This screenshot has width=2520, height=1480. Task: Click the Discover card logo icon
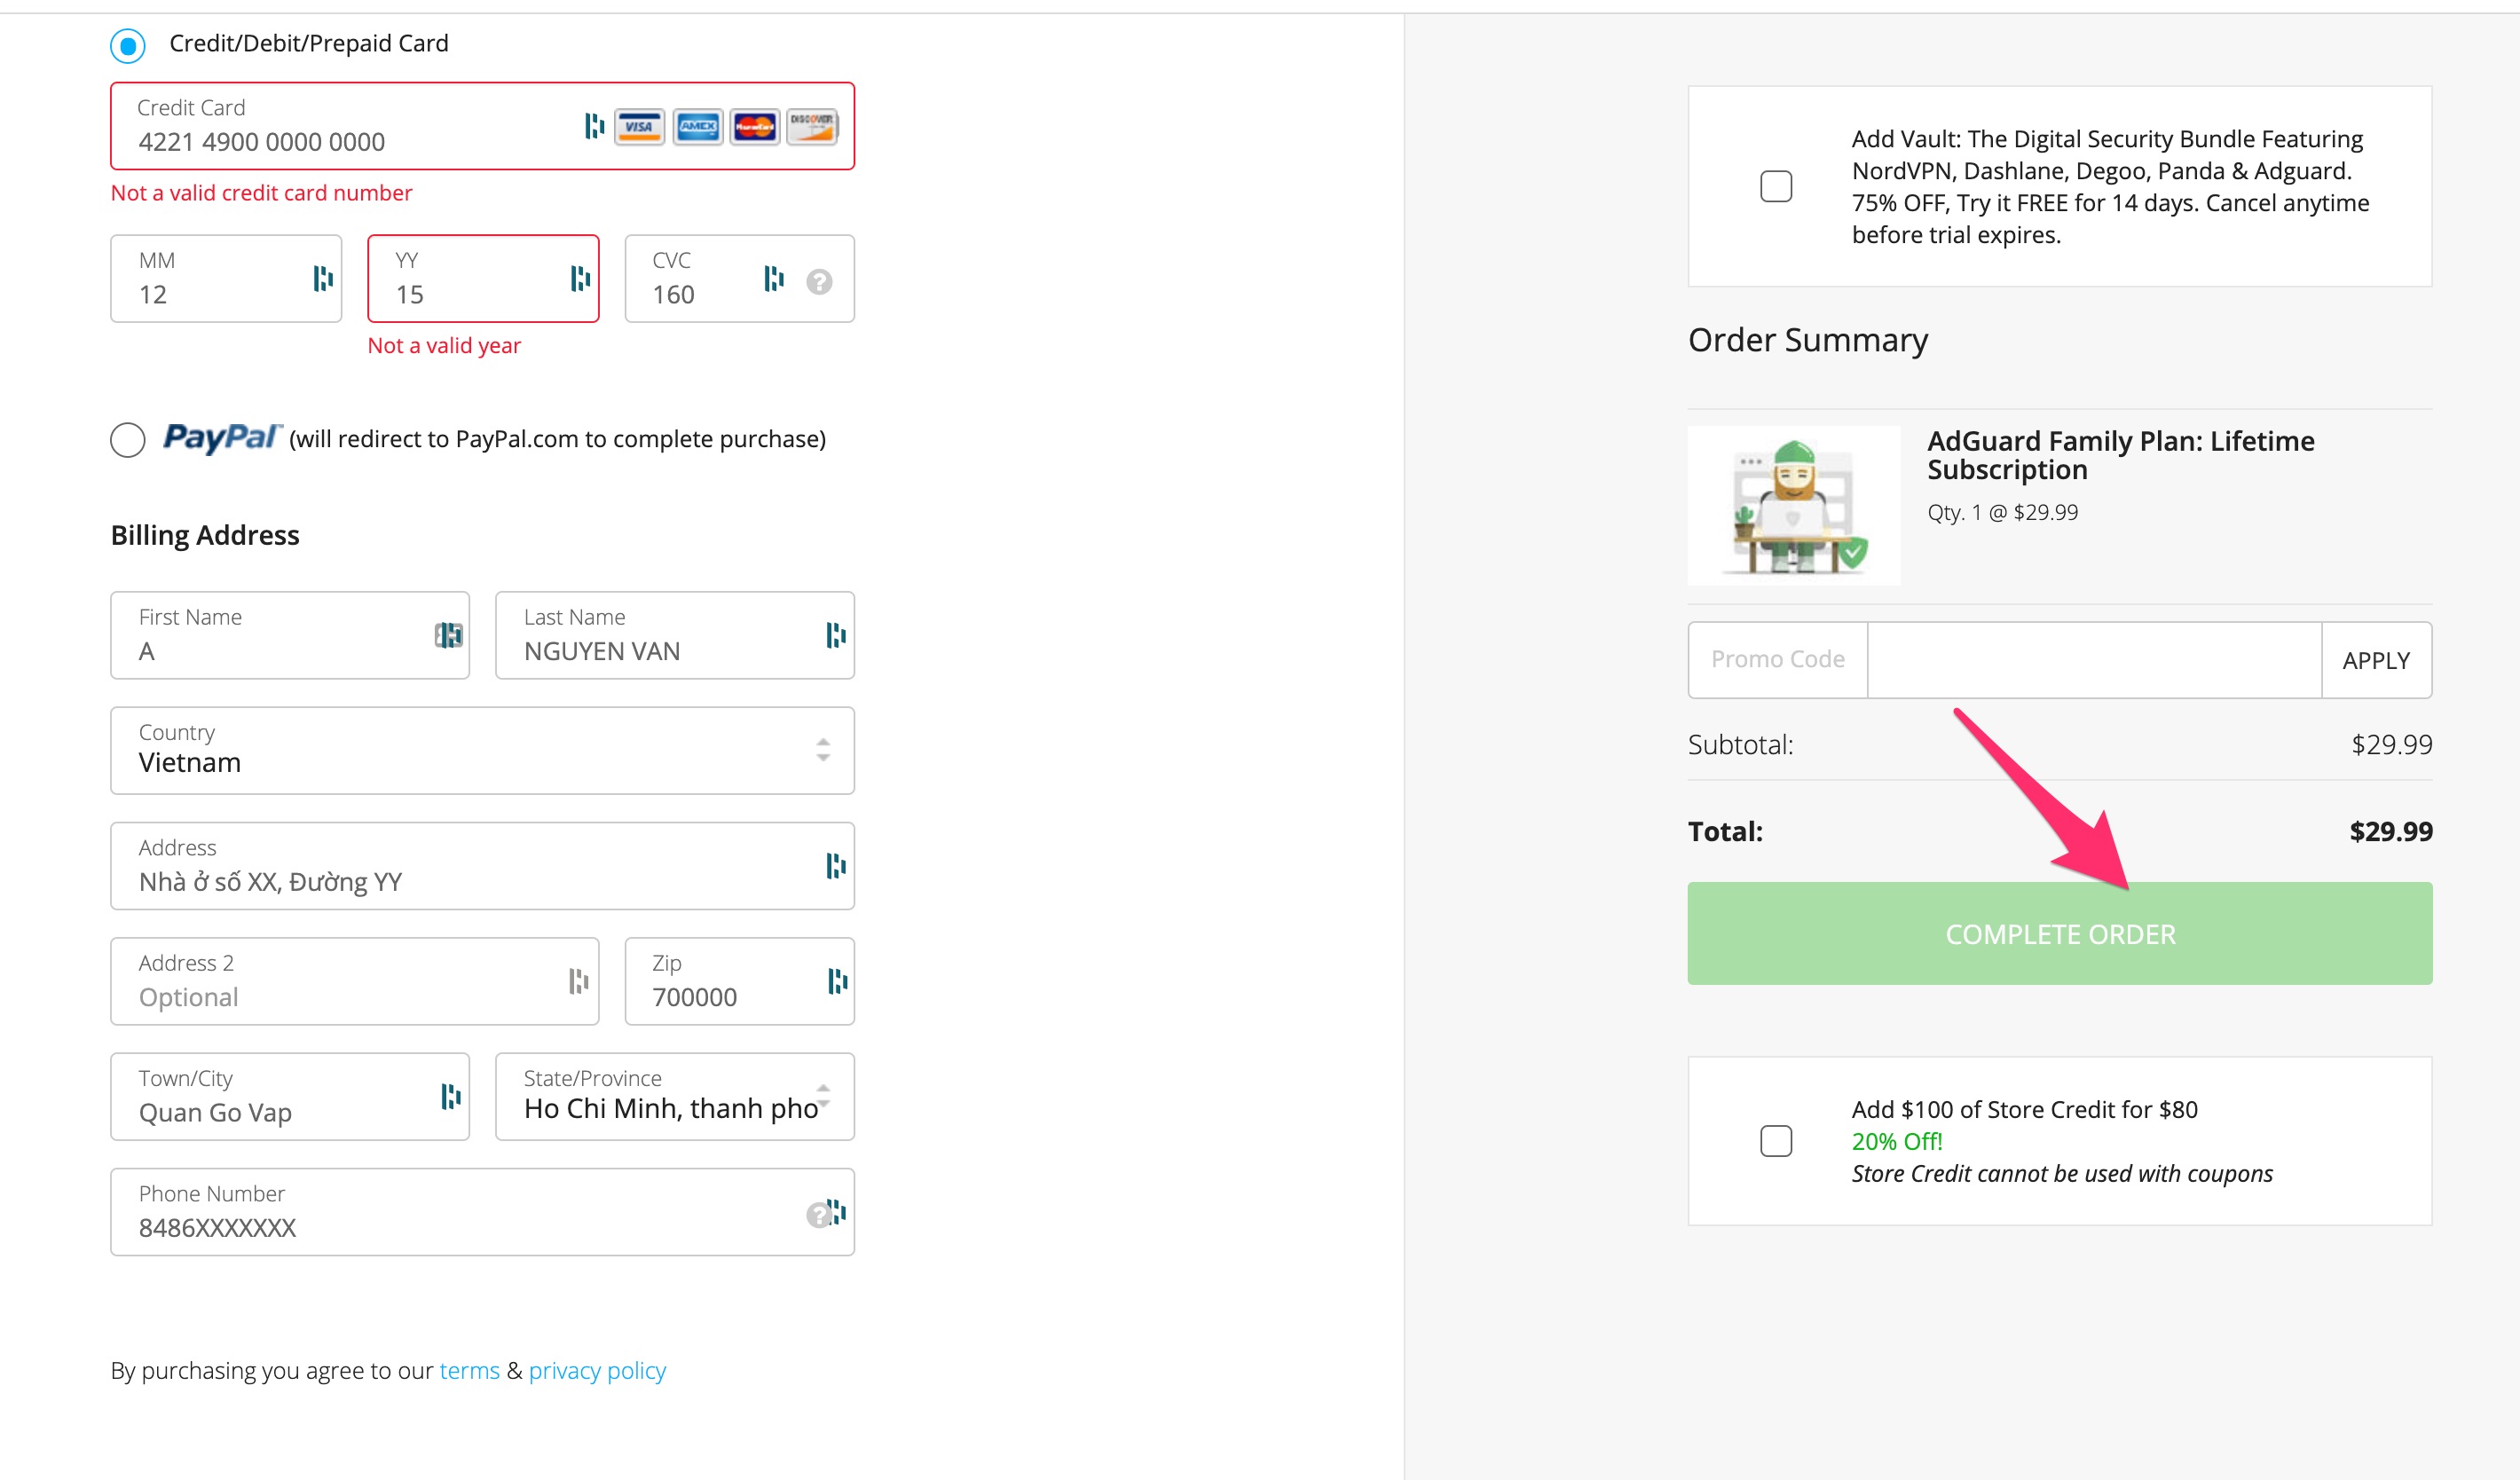pos(811,127)
